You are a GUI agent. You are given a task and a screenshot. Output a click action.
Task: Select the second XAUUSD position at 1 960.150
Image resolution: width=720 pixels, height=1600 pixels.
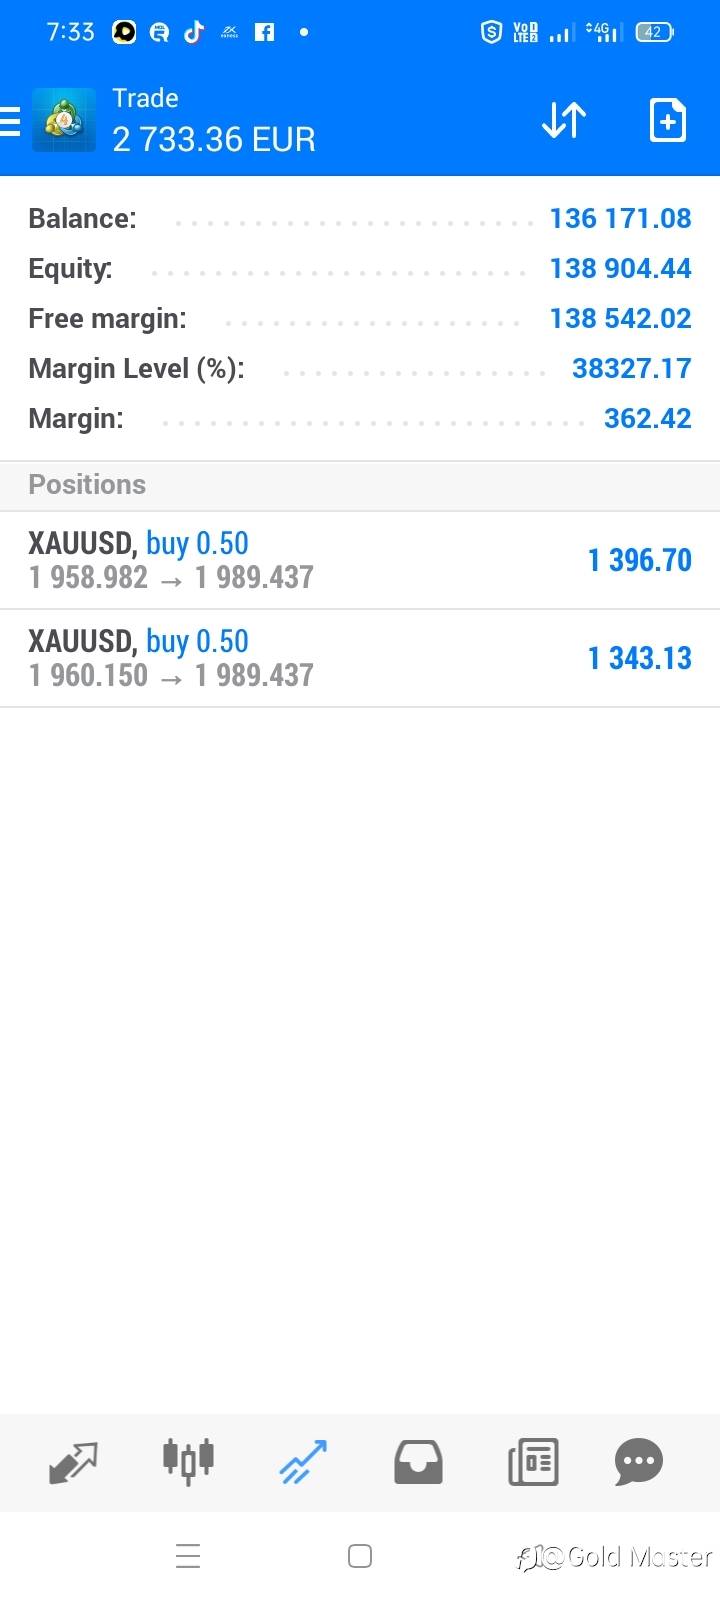coord(360,658)
